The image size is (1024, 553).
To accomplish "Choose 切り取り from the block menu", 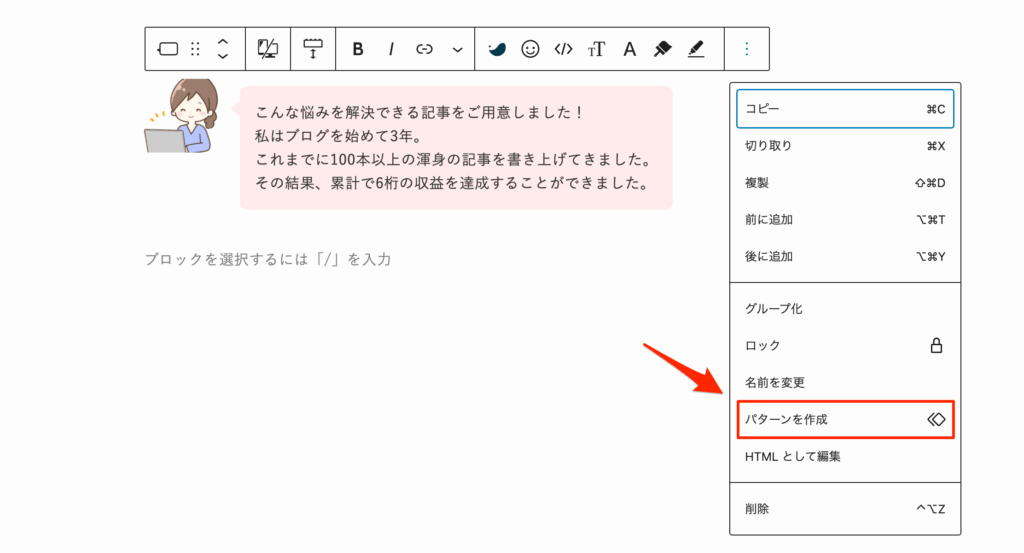I will click(x=845, y=146).
